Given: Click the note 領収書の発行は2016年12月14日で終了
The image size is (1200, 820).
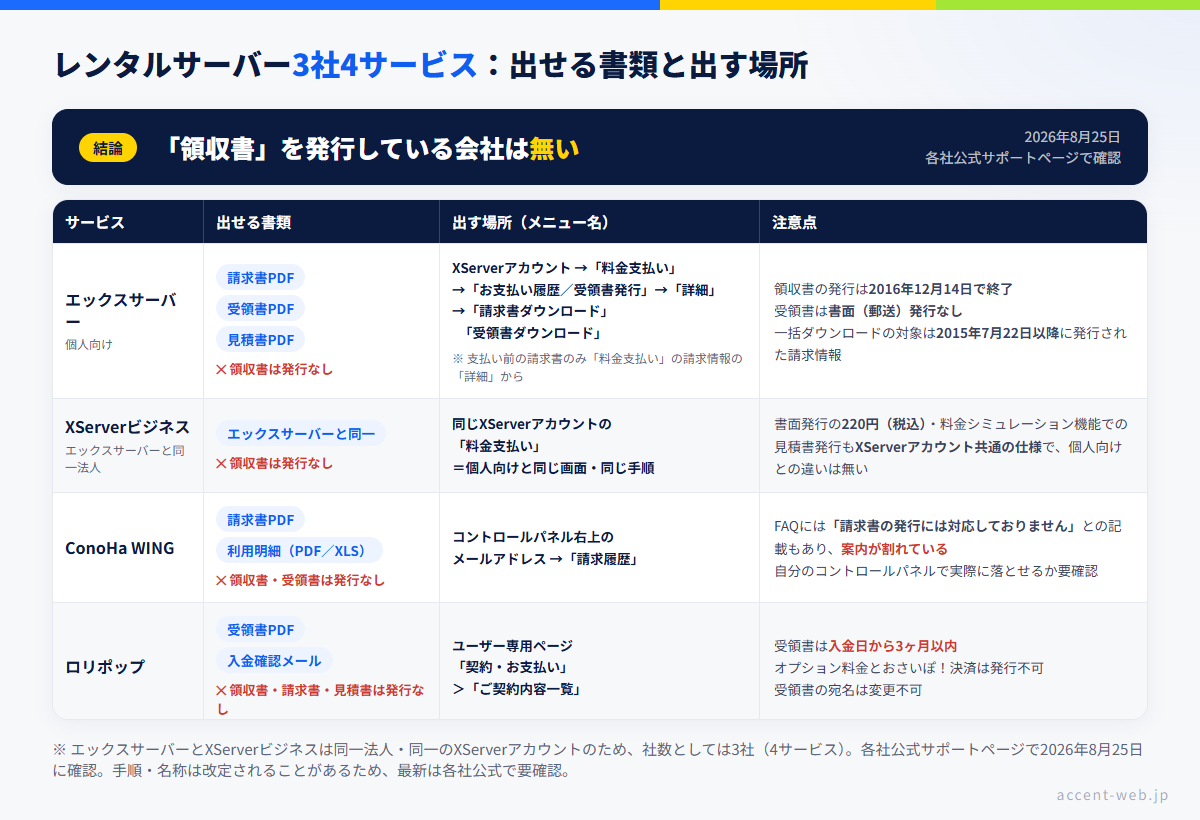Looking at the screenshot, I should [x=893, y=289].
